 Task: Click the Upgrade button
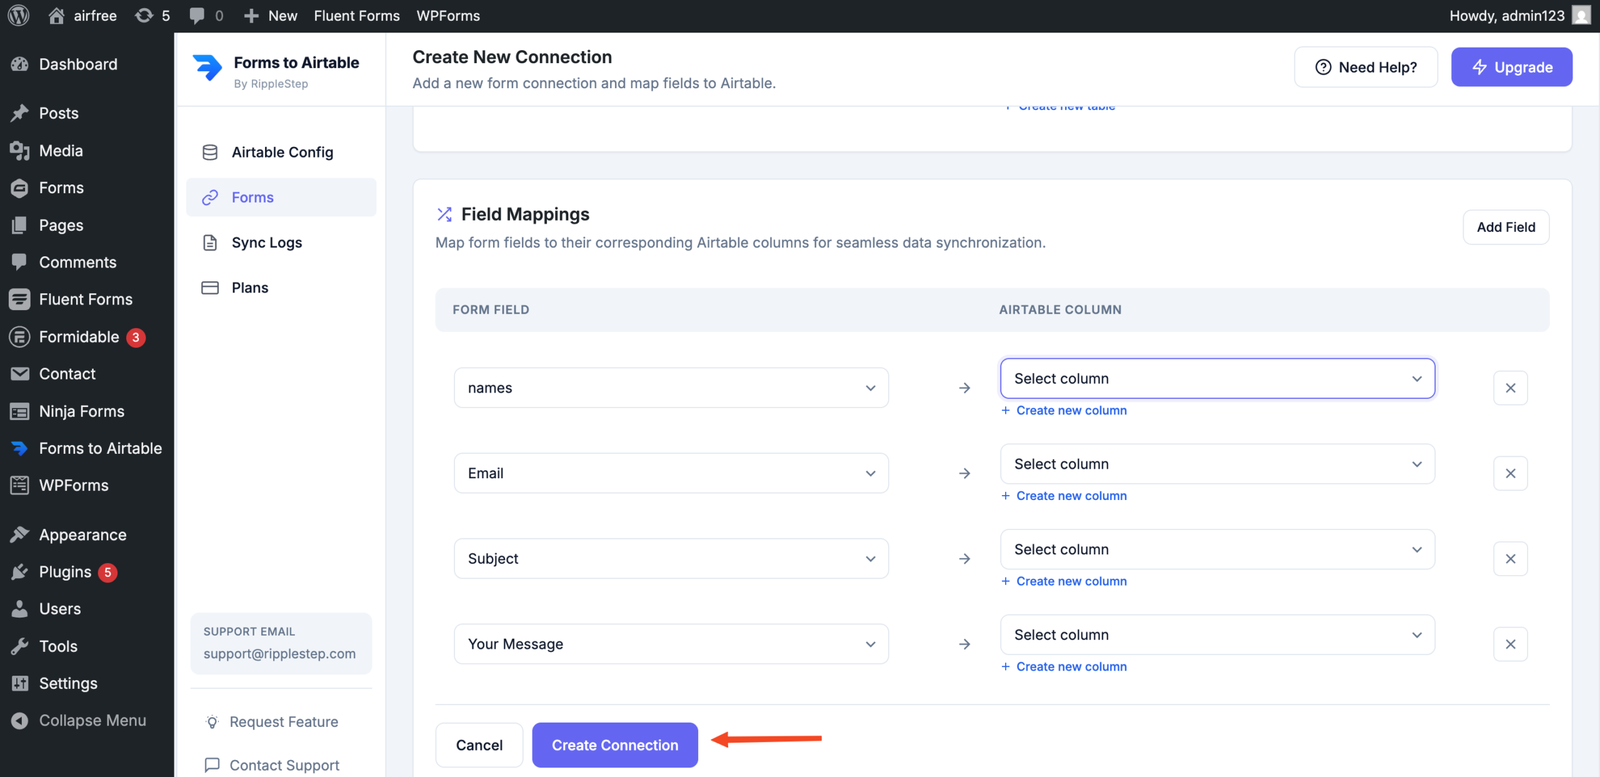pyautogui.click(x=1511, y=67)
